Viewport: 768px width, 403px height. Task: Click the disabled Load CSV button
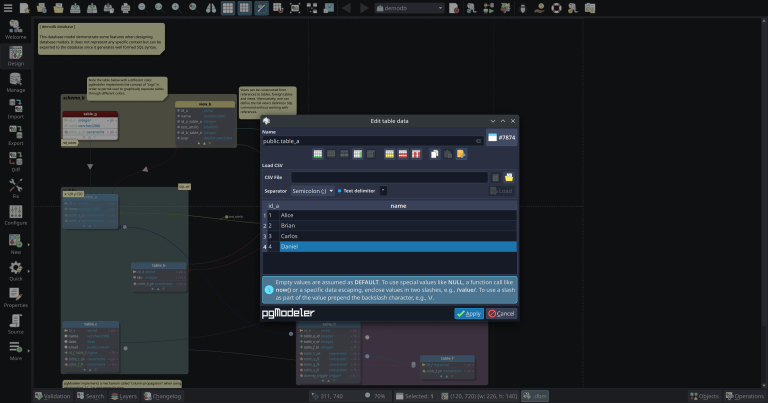click(x=501, y=191)
